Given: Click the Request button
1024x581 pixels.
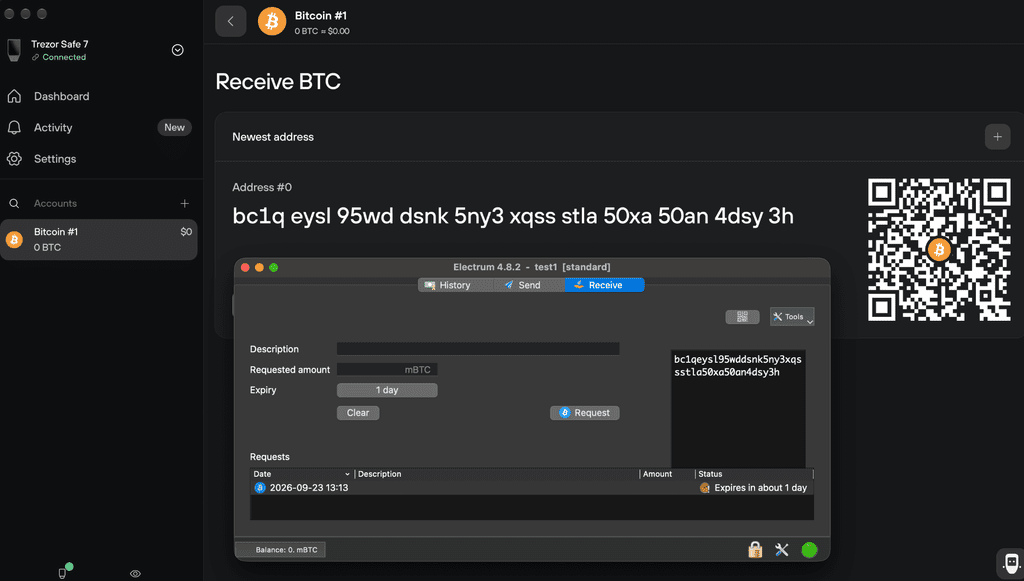Looking at the screenshot, I should [x=584, y=413].
